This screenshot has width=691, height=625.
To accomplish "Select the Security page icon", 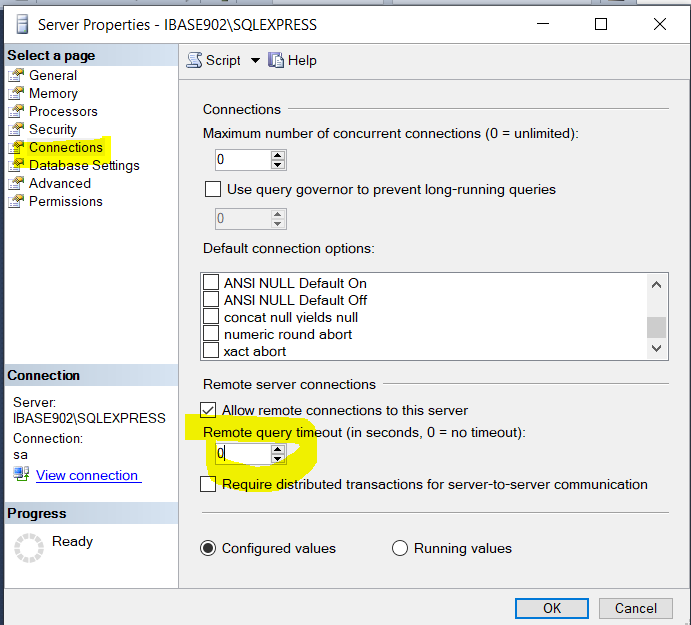I will [16, 130].
